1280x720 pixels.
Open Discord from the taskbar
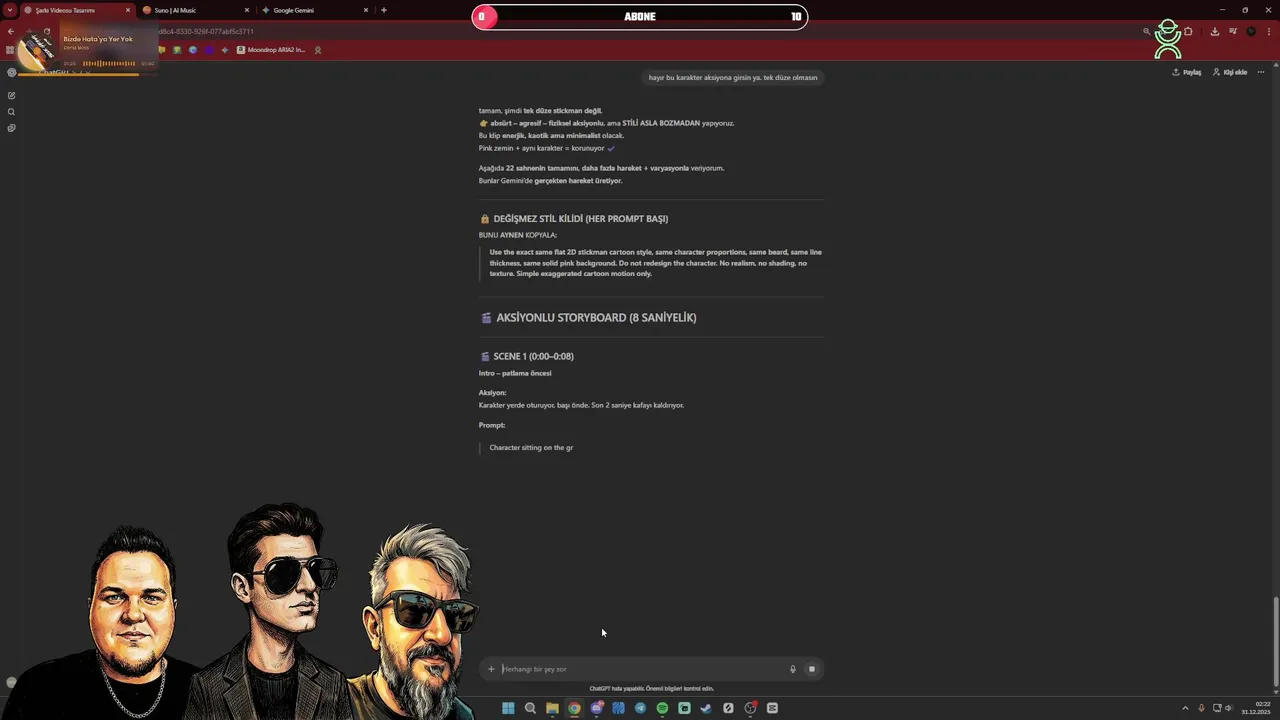click(596, 708)
